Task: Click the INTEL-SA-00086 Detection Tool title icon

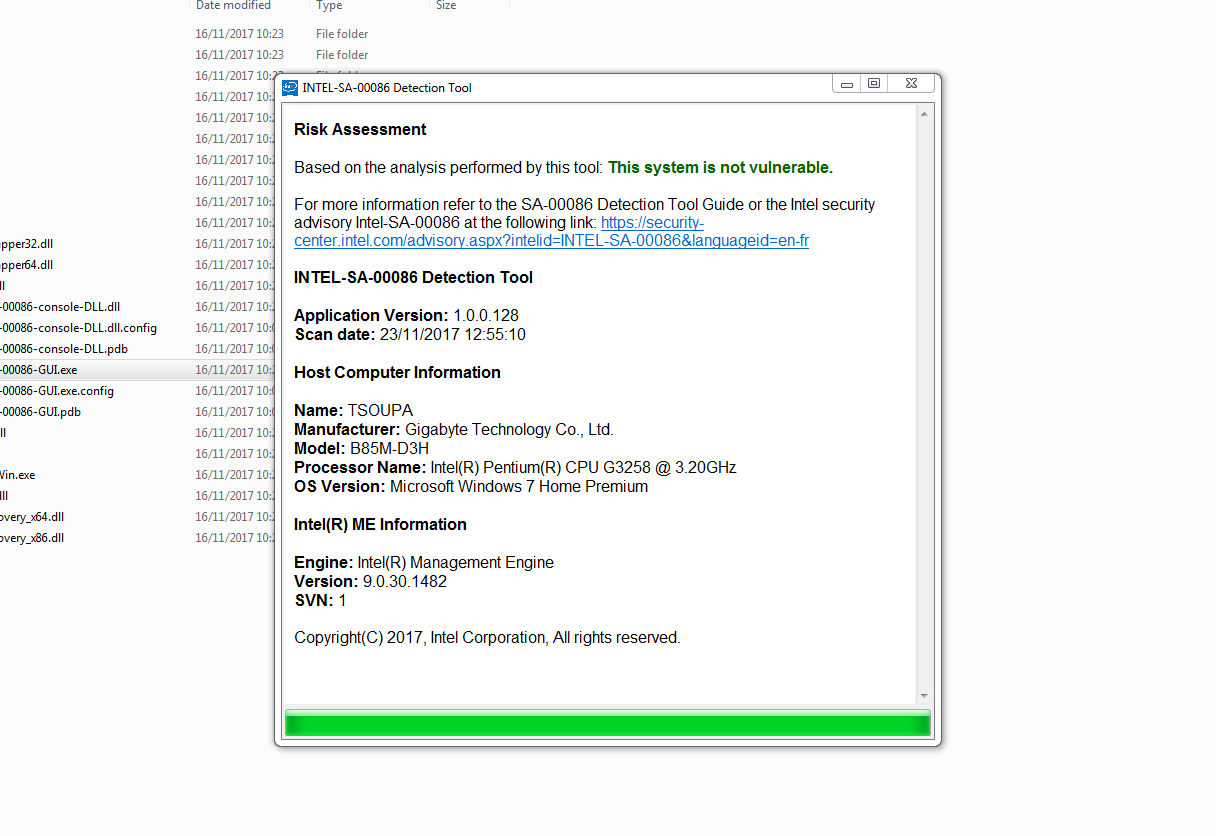Action: tap(290, 87)
